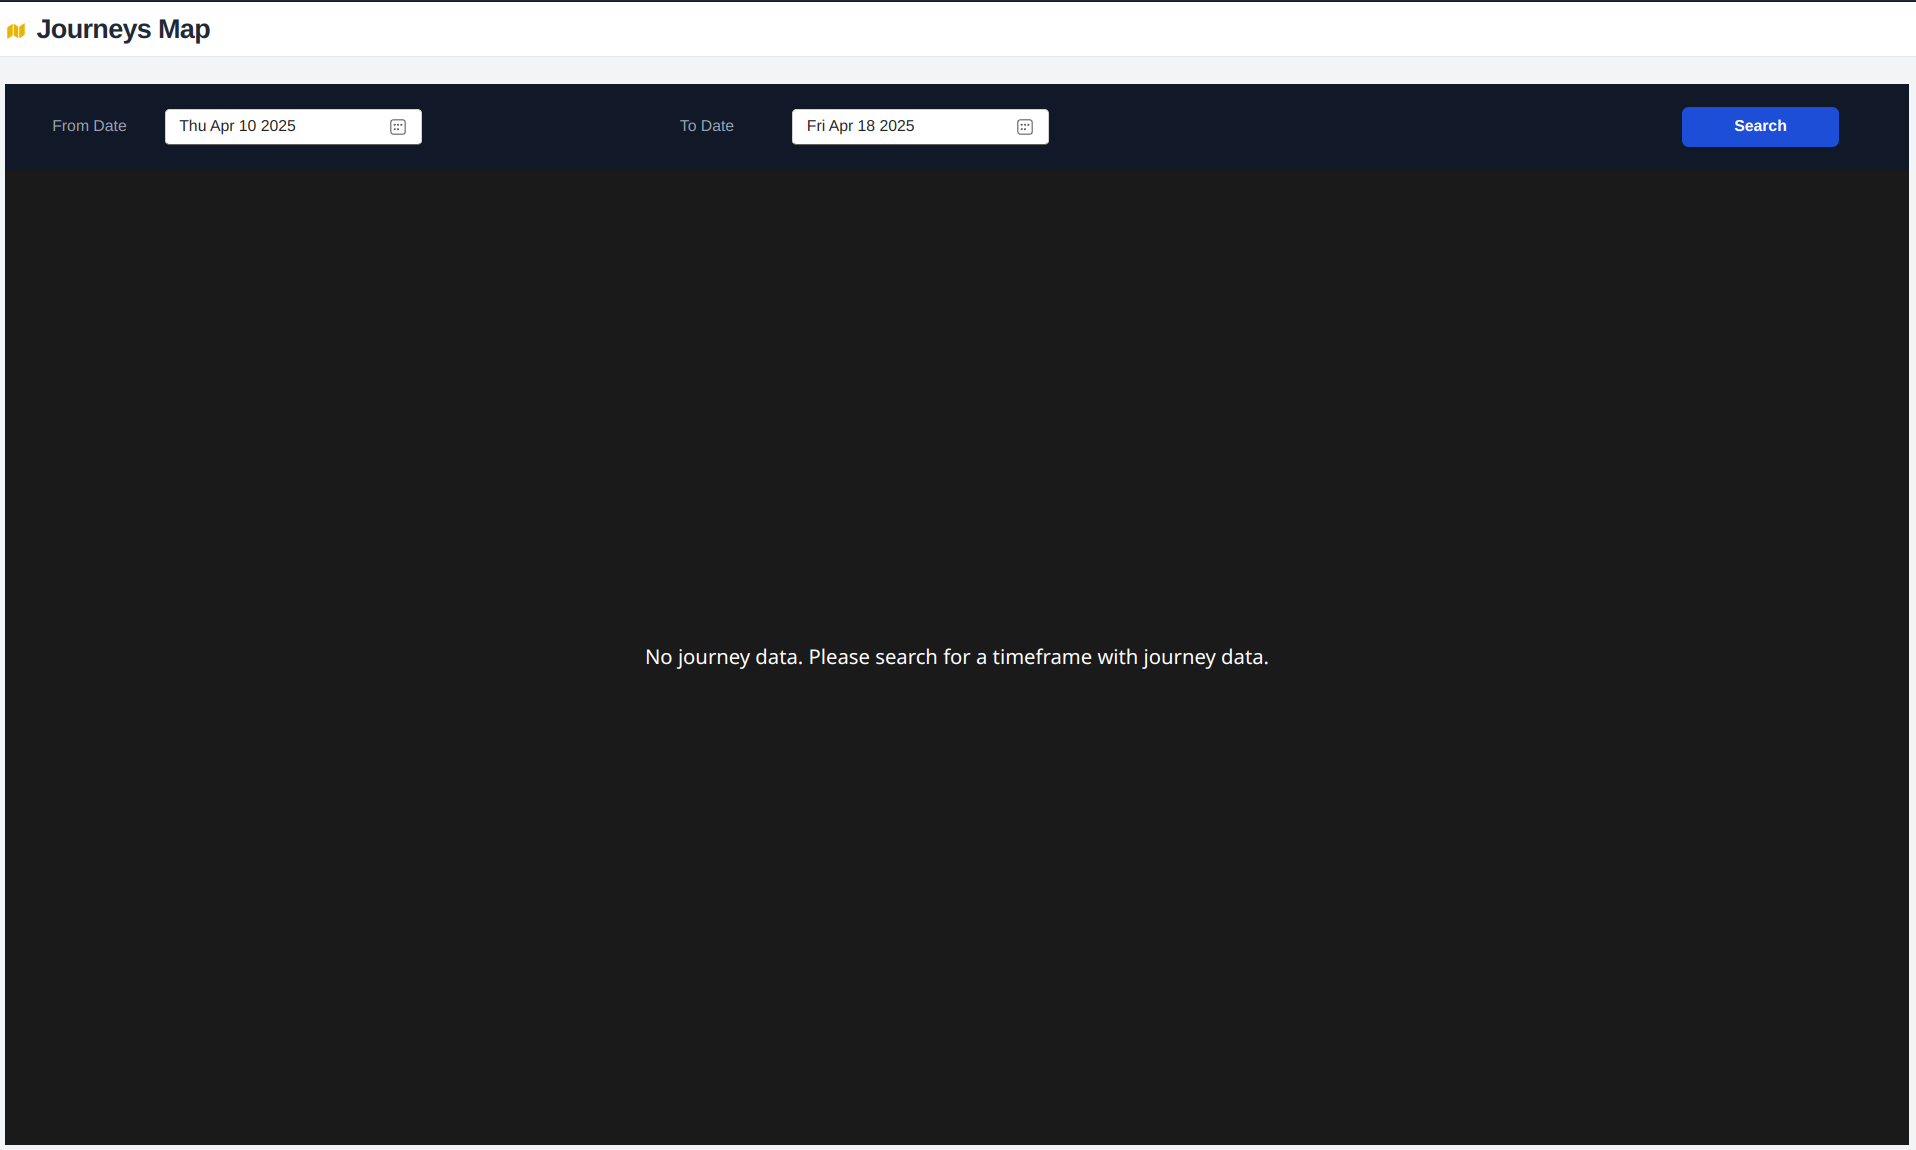Open the To Date calendar picker icon
1916x1150 pixels.
[x=1024, y=127]
